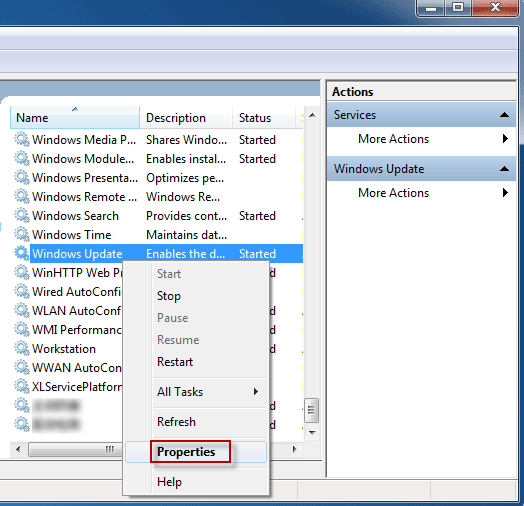The height and width of the screenshot is (506, 524).
Task: Click the gear icon beside WinHTTP Web
Action: click(22, 273)
